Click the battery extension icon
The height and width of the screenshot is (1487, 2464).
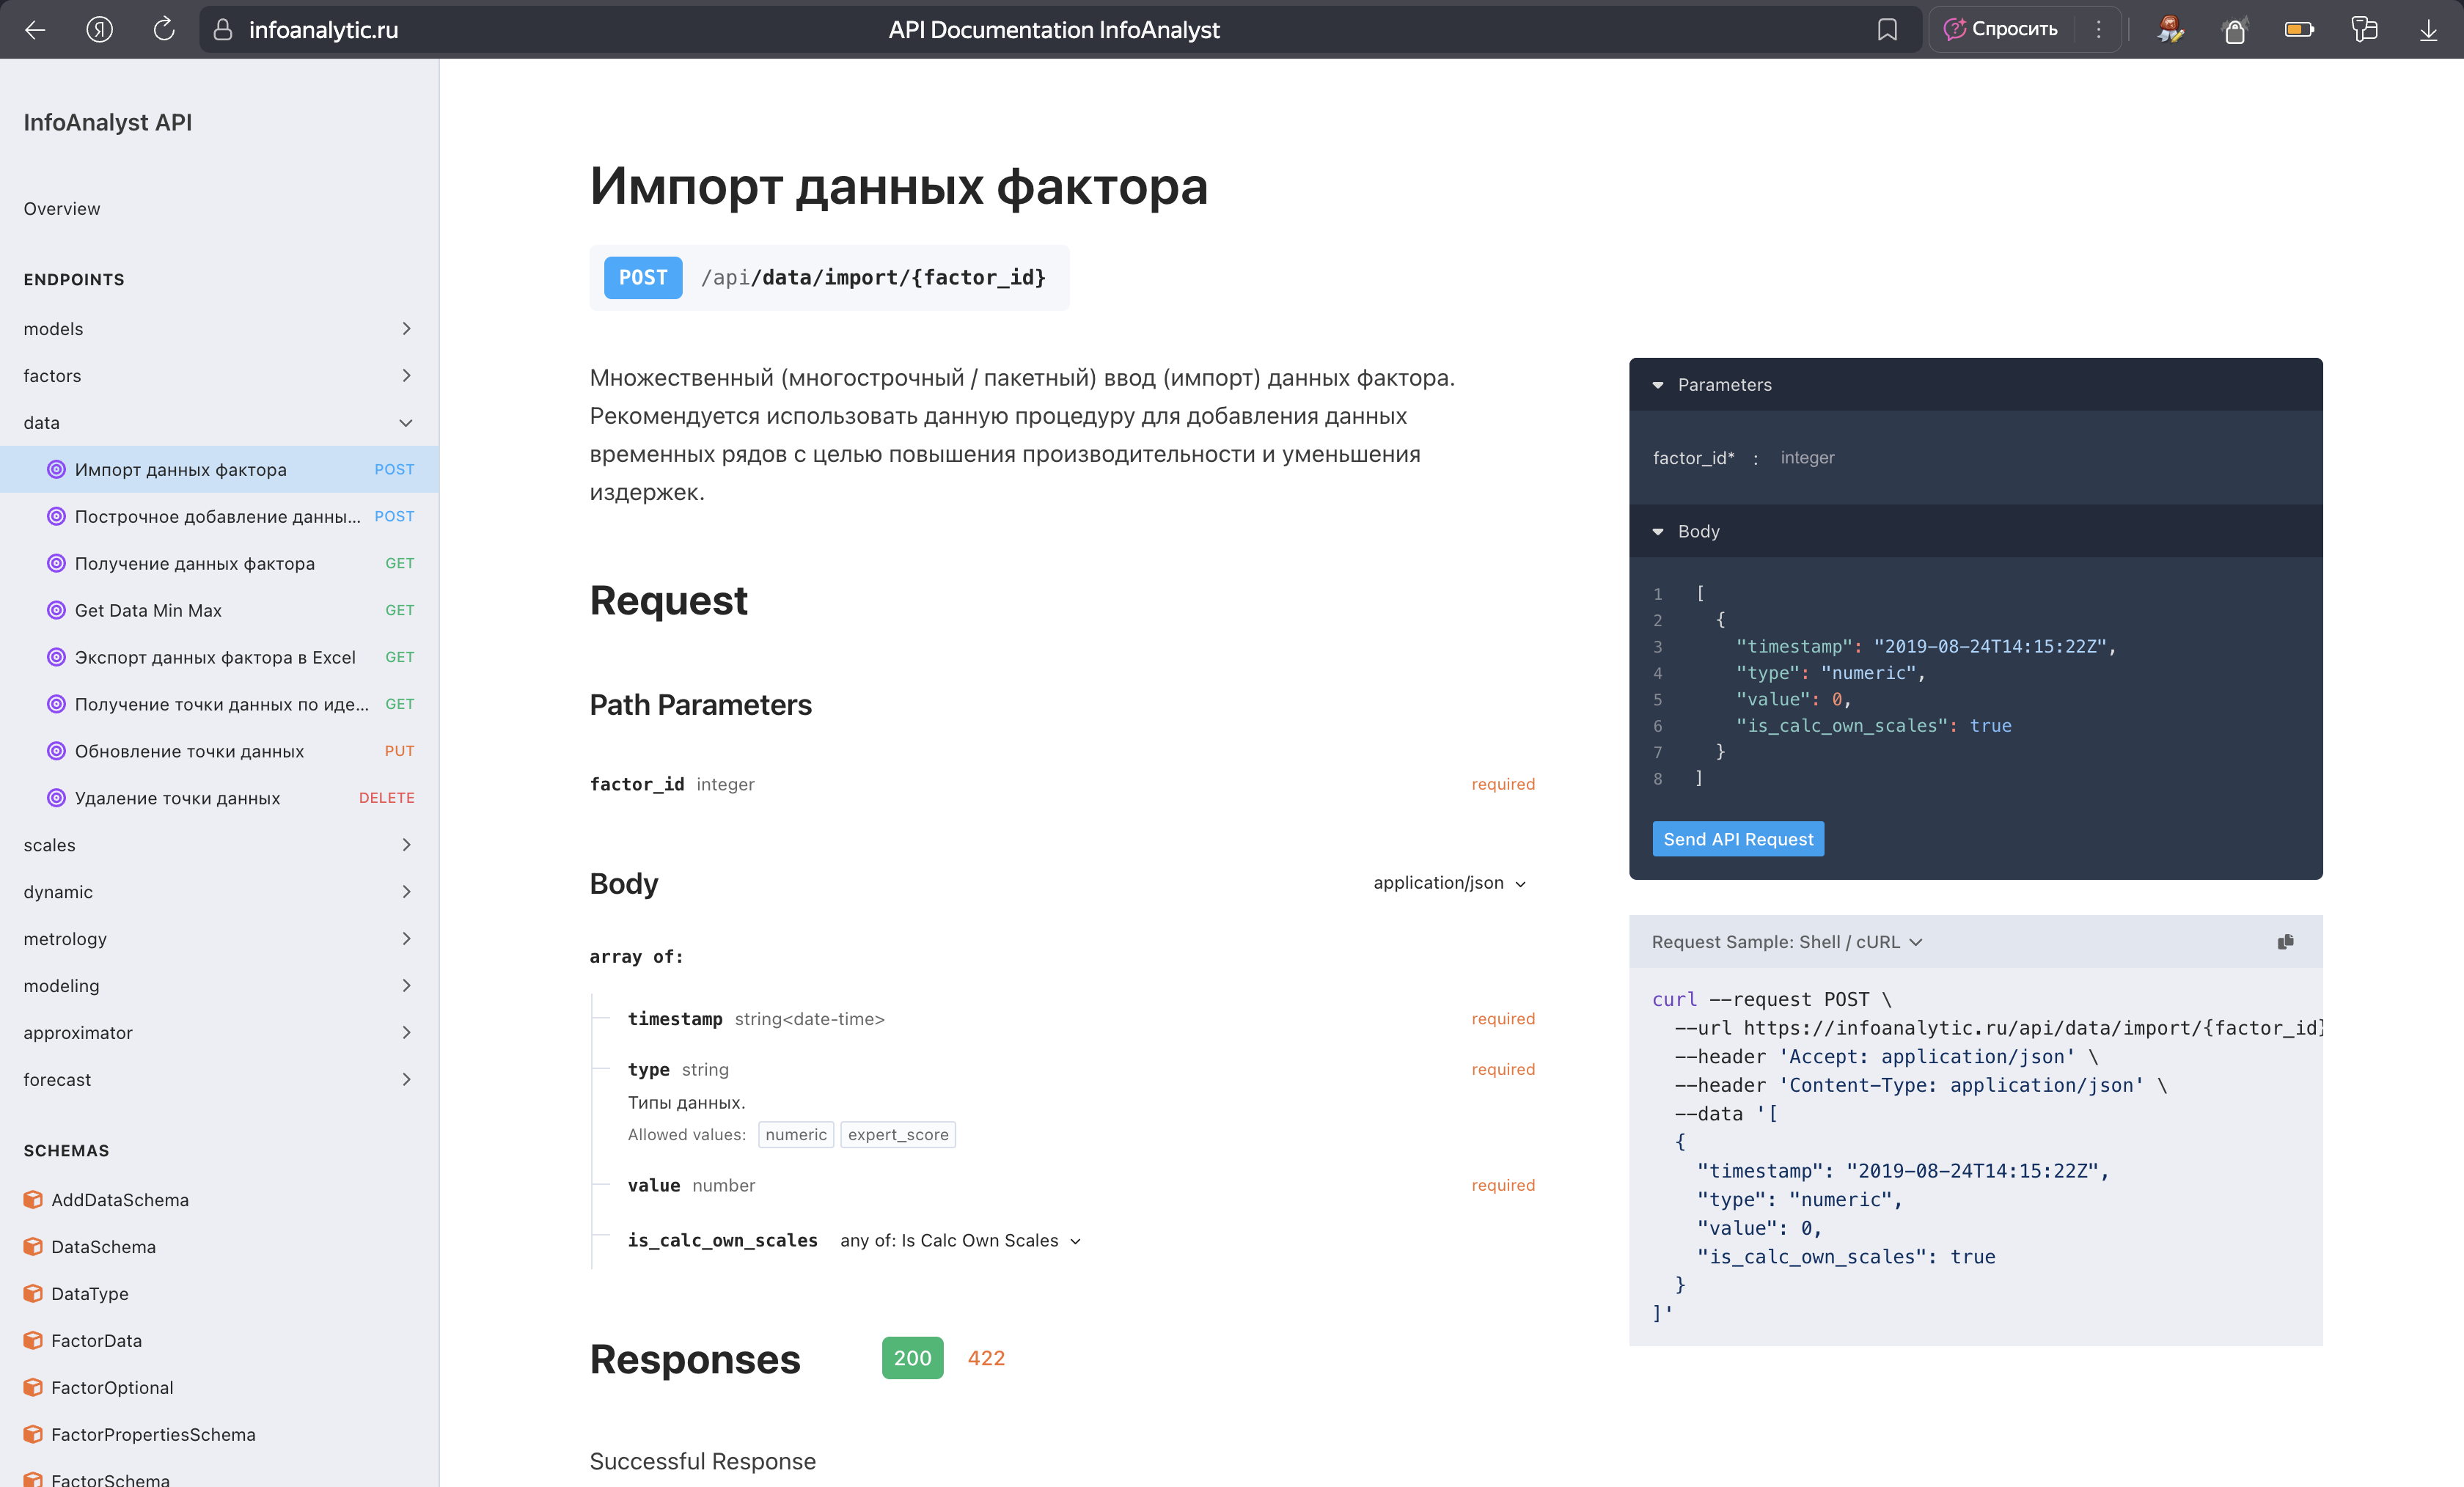pyautogui.click(x=2300, y=29)
